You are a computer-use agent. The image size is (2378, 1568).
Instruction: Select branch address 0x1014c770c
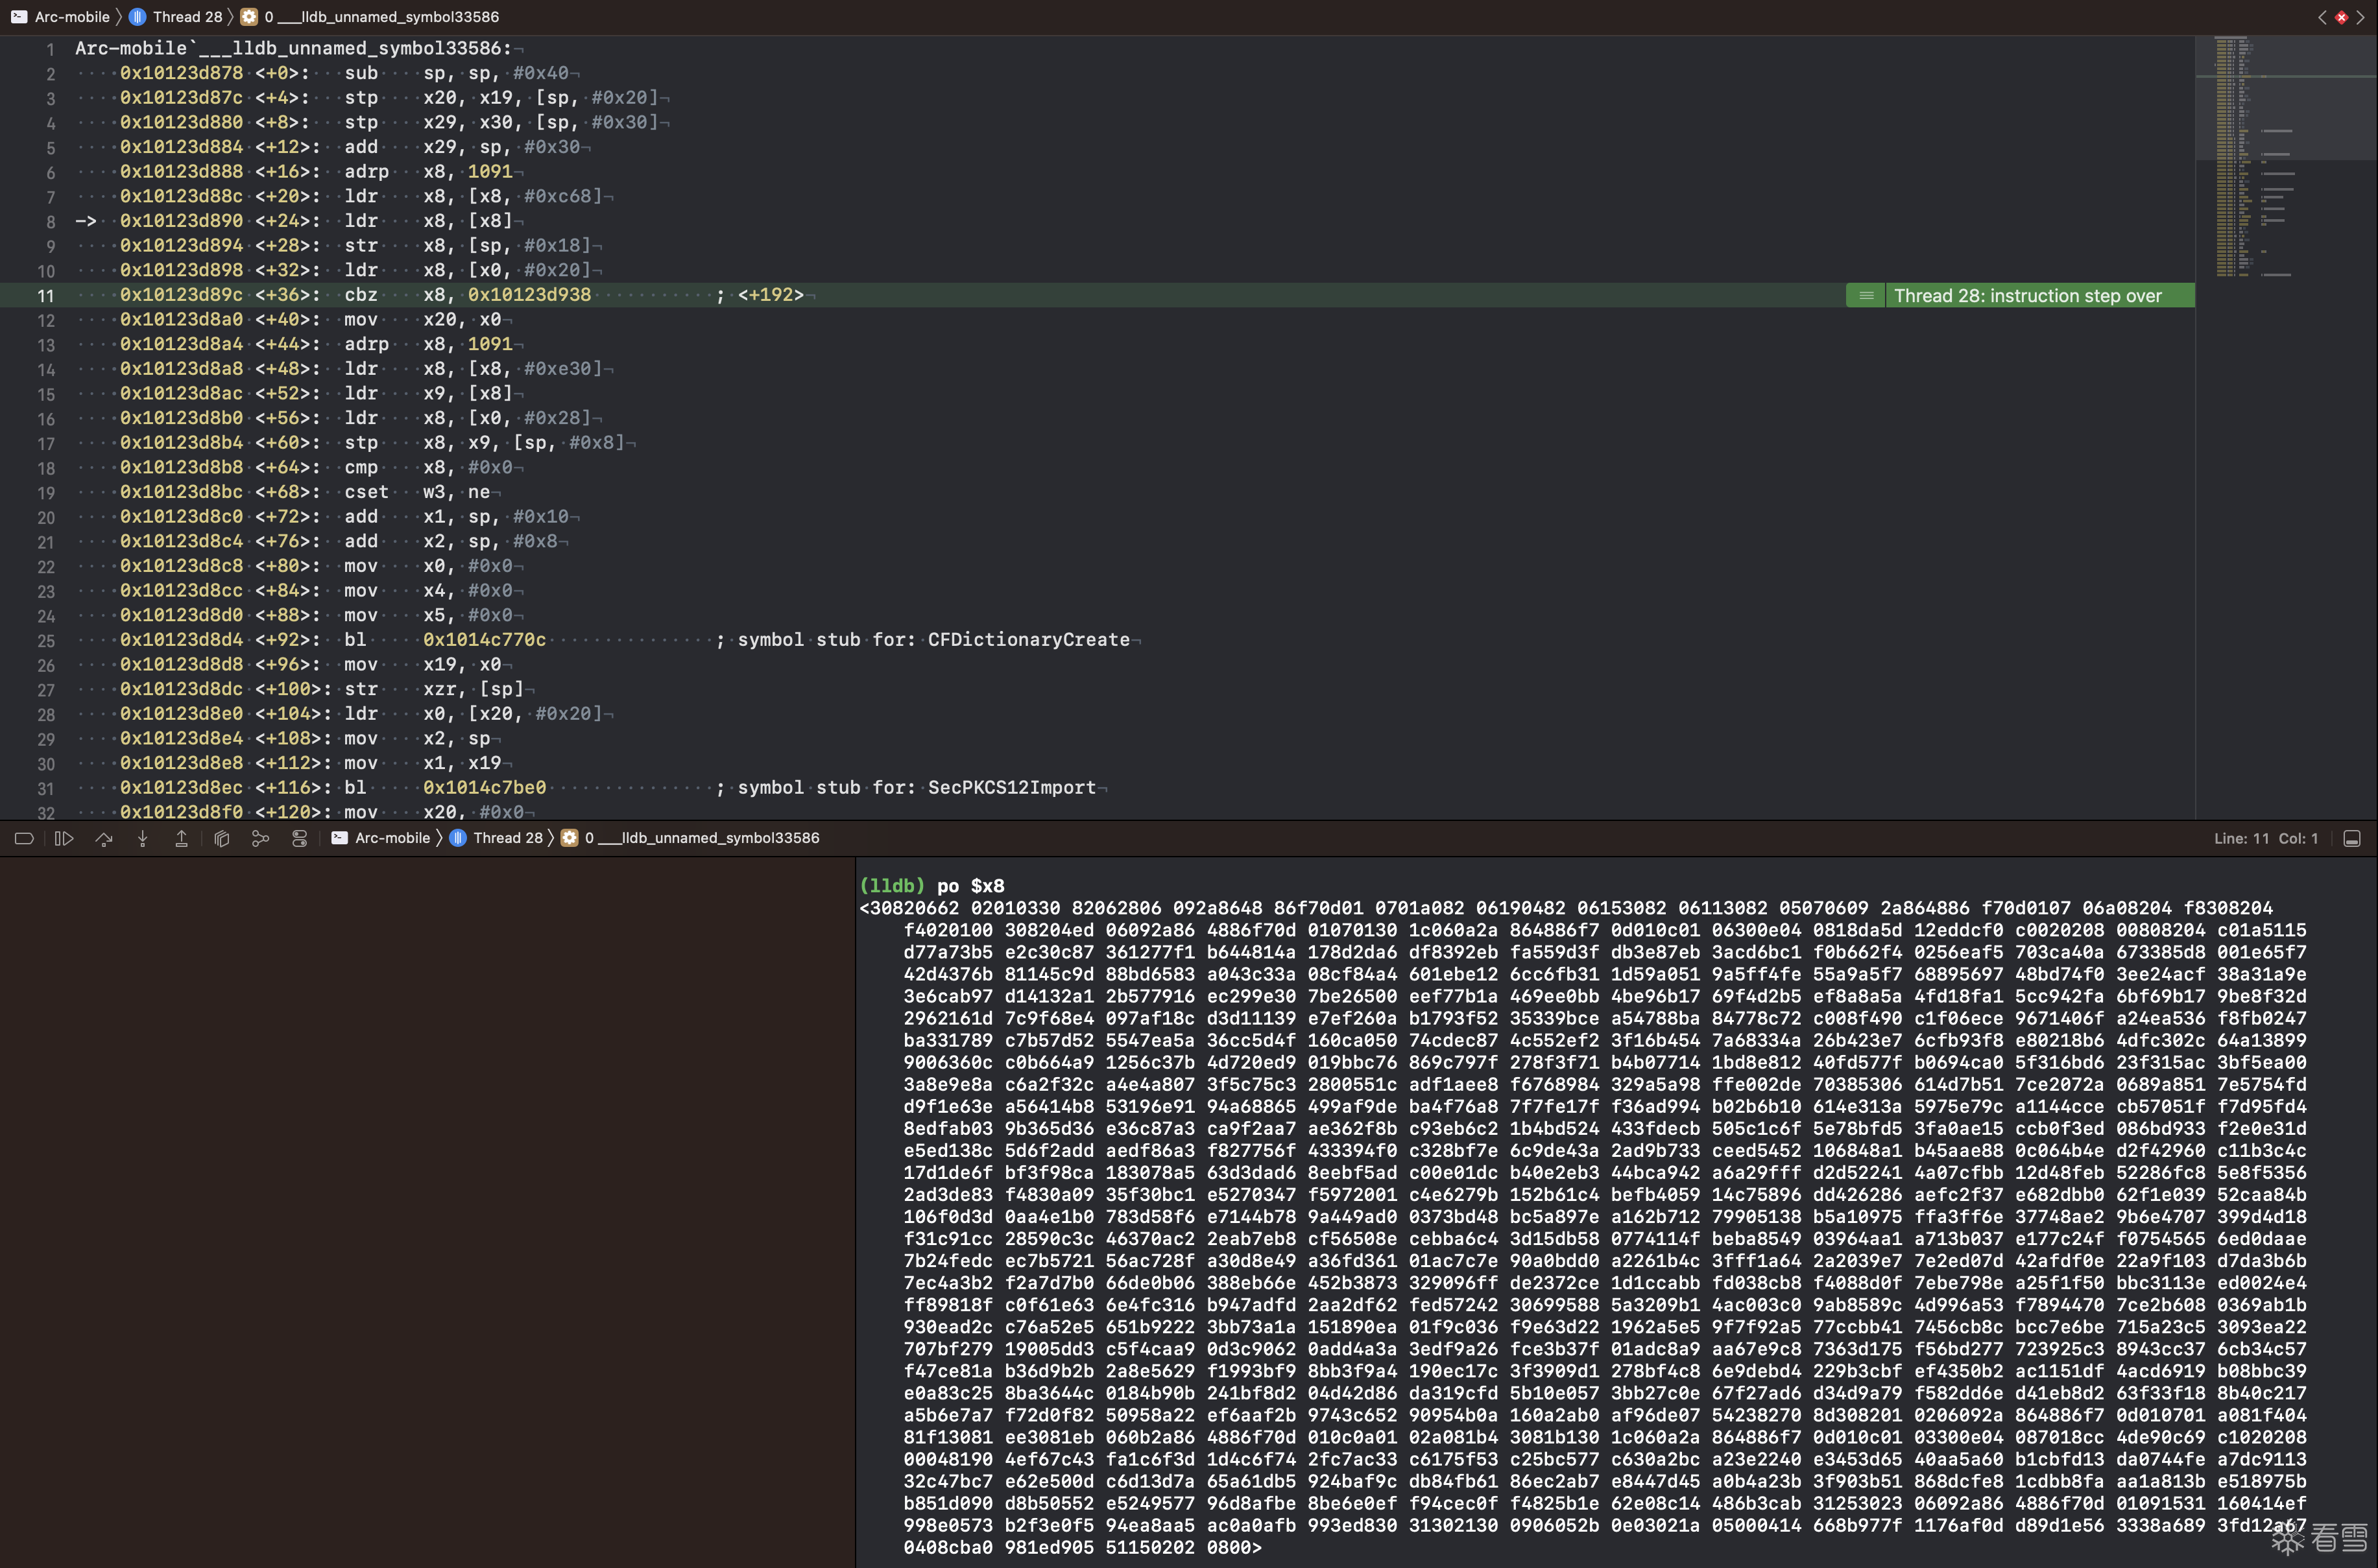click(484, 640)
